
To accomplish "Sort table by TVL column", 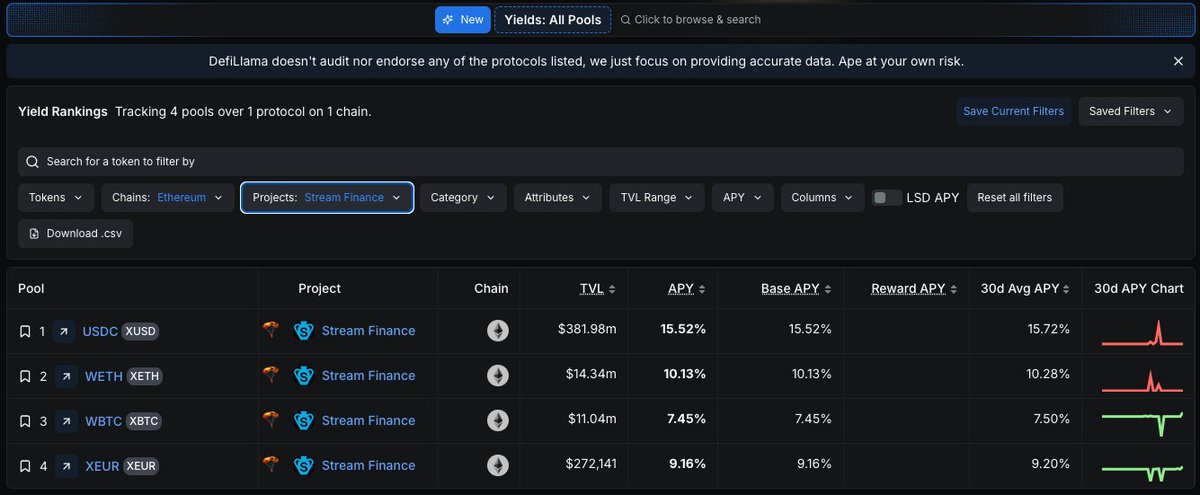I will pos(598,289).
